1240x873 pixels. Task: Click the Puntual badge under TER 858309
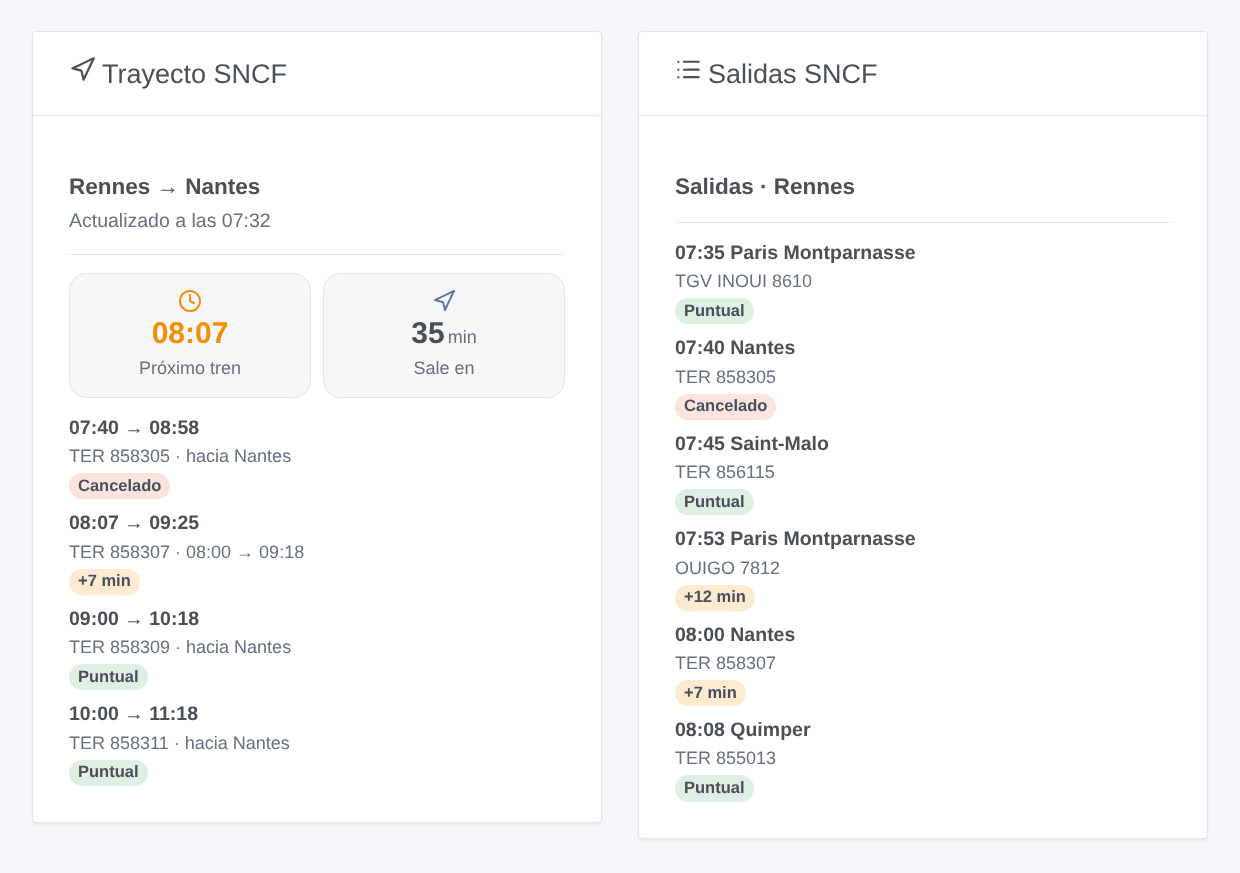pos(108,677)
